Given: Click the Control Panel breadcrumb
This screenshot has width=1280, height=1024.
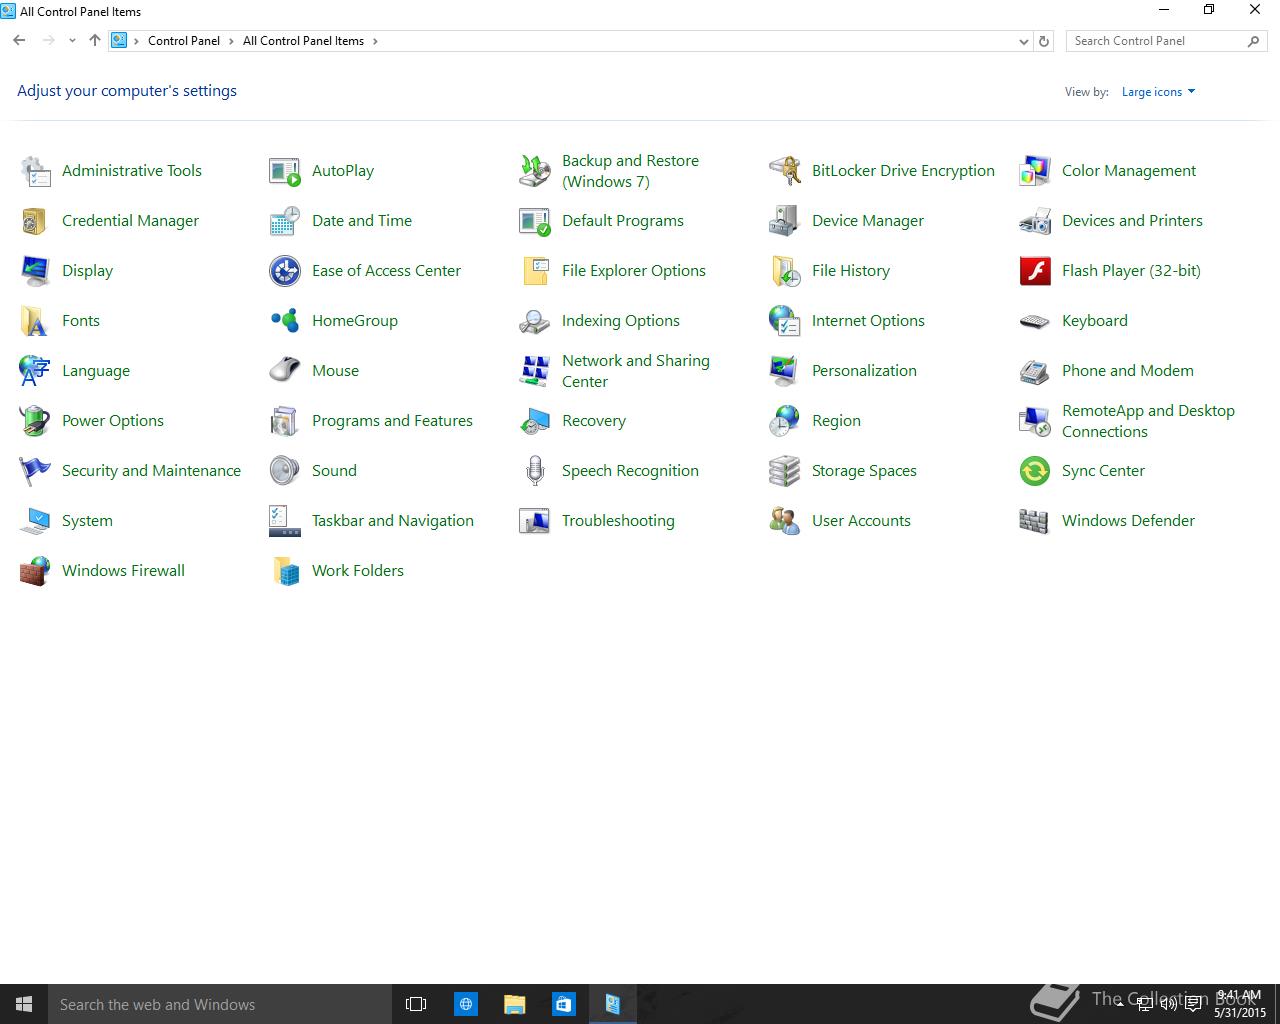Looking at the screenshot, I should coord(184,41).
